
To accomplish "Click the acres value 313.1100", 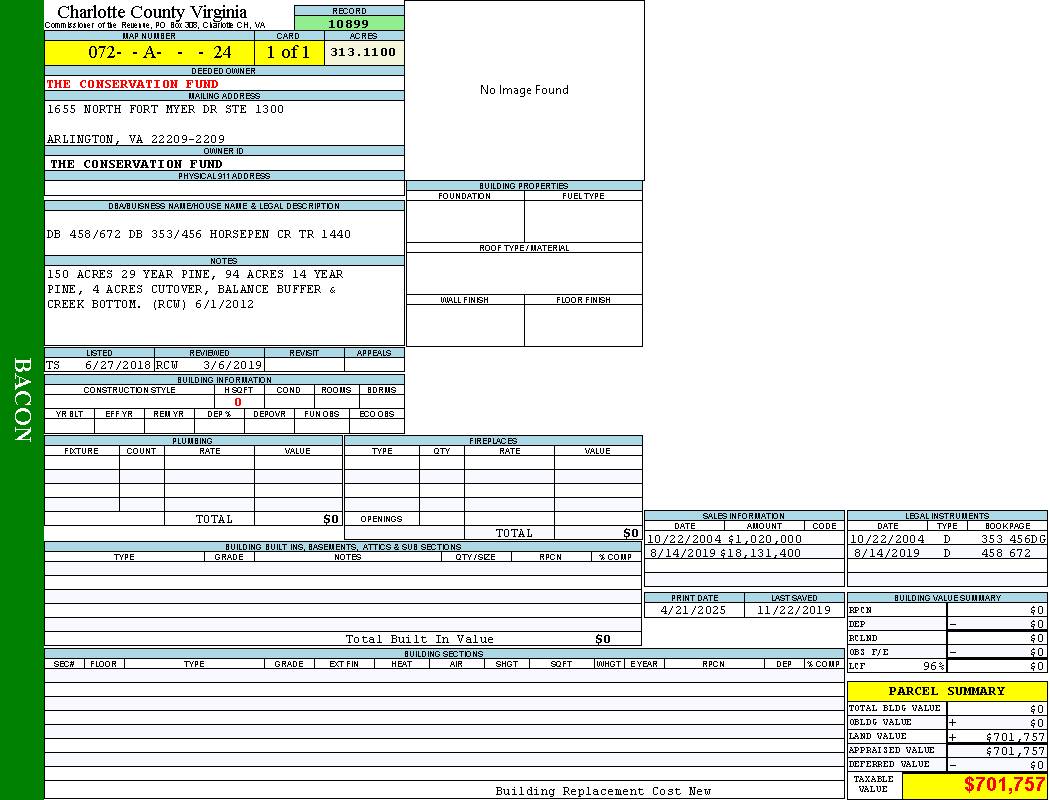I will pyautogui.click(x=363, y=52).
